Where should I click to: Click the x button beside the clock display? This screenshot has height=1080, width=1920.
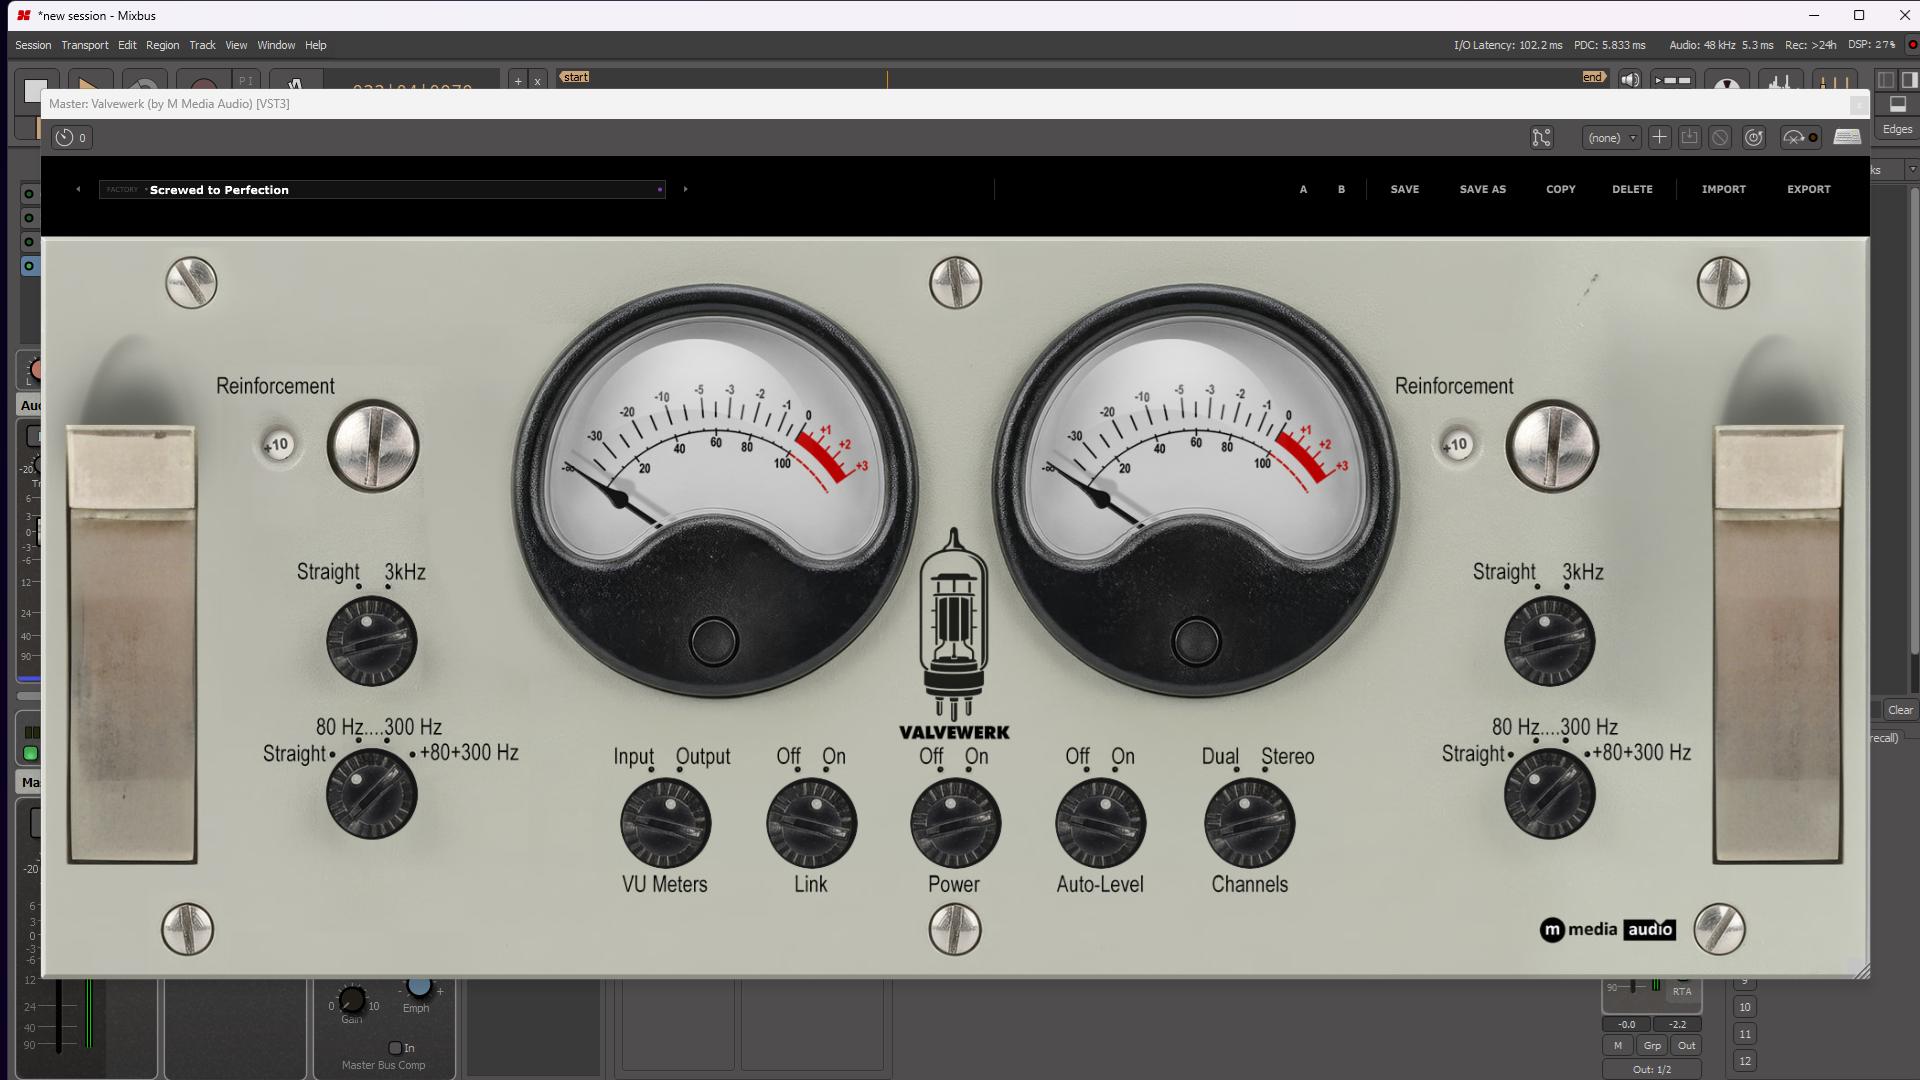537,81
